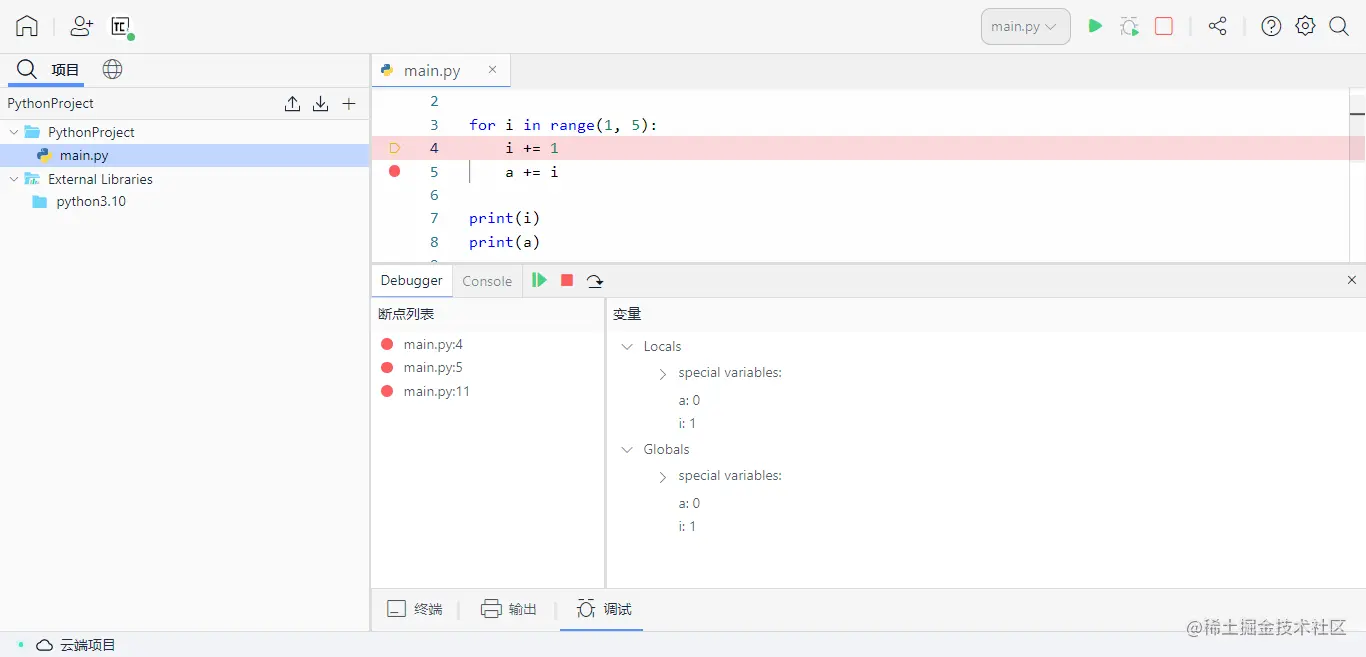Screen dimensions: 1366x657
Task: Select breakpoint main.py:4 in list
Action: [x=433, y=344]
